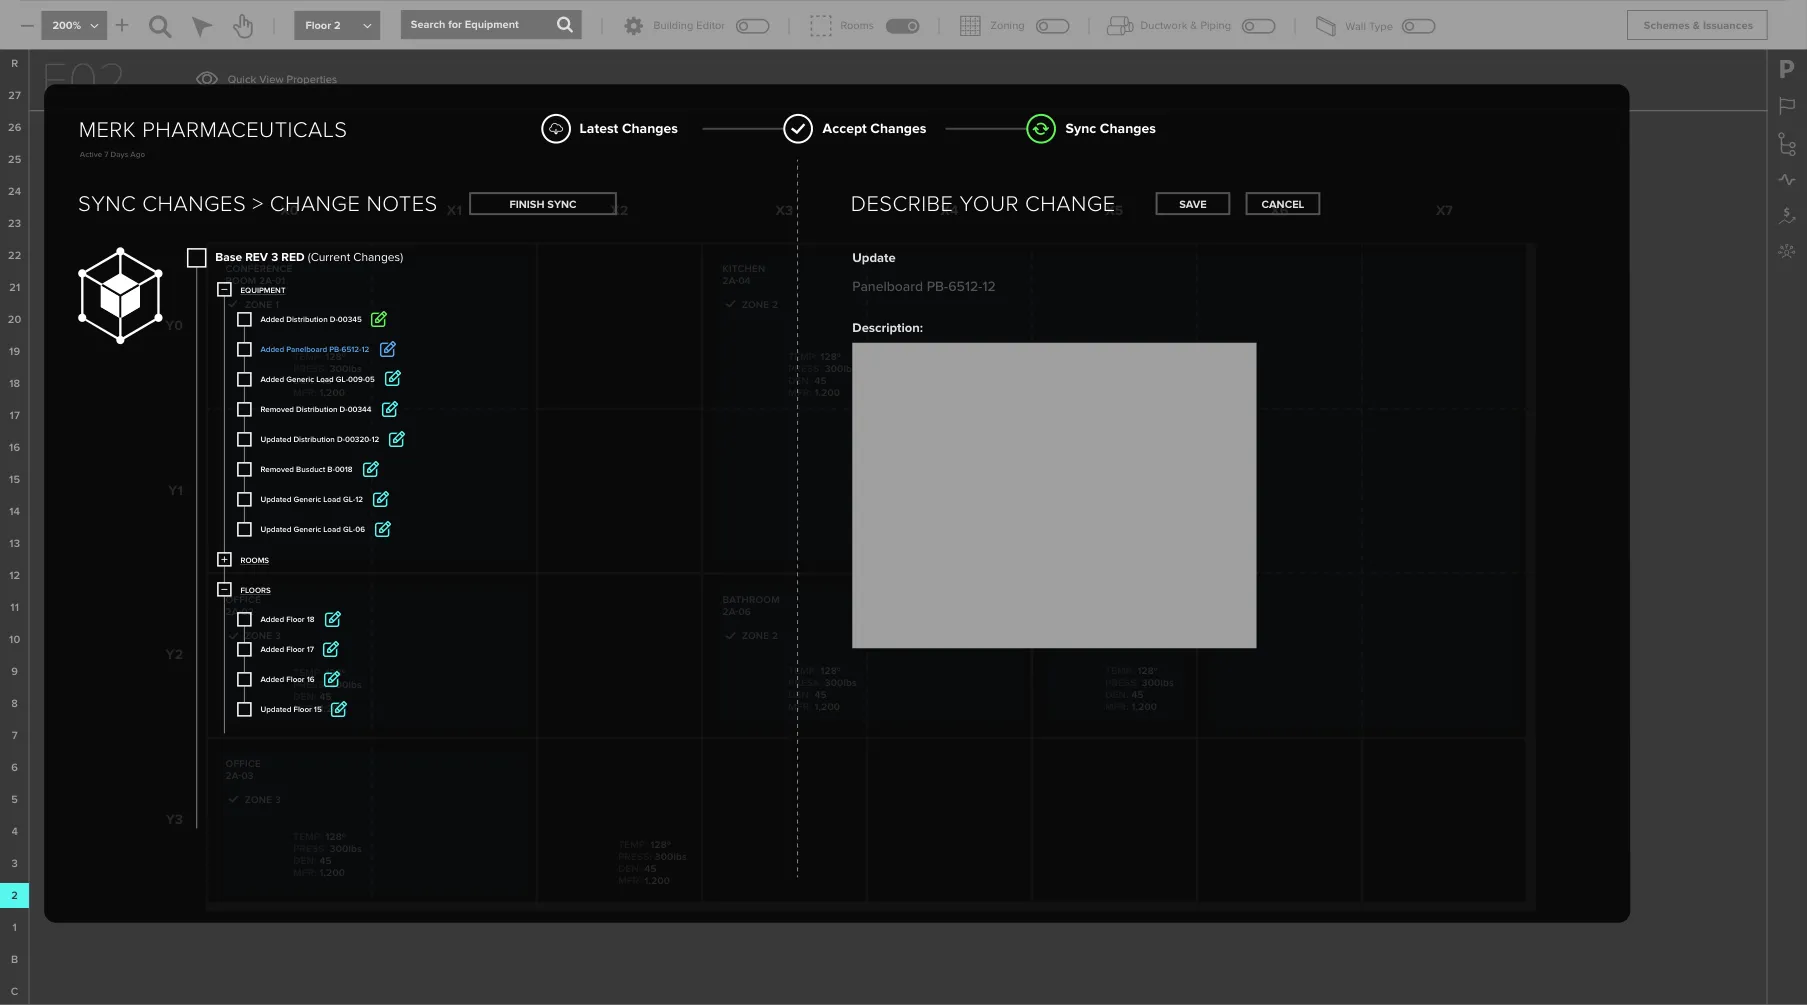
Task: Go to Latest Changes step
Action: (610, 129)
